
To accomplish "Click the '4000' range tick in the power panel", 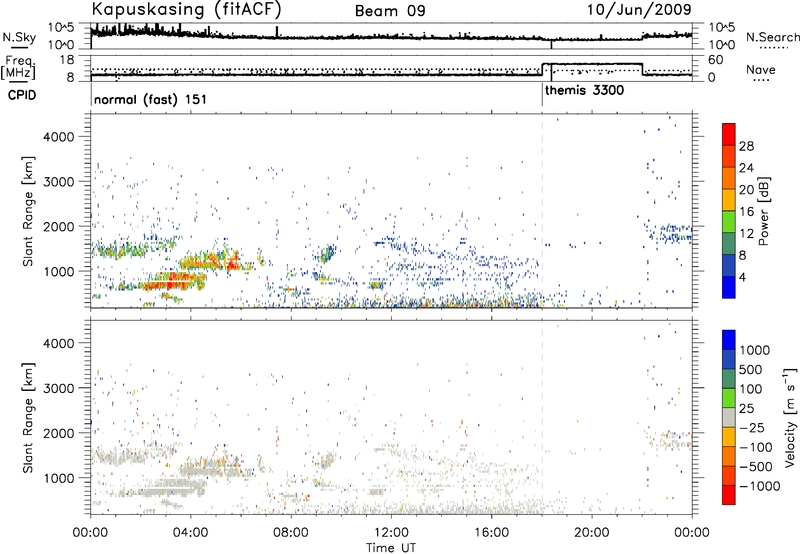I will 58,137.
